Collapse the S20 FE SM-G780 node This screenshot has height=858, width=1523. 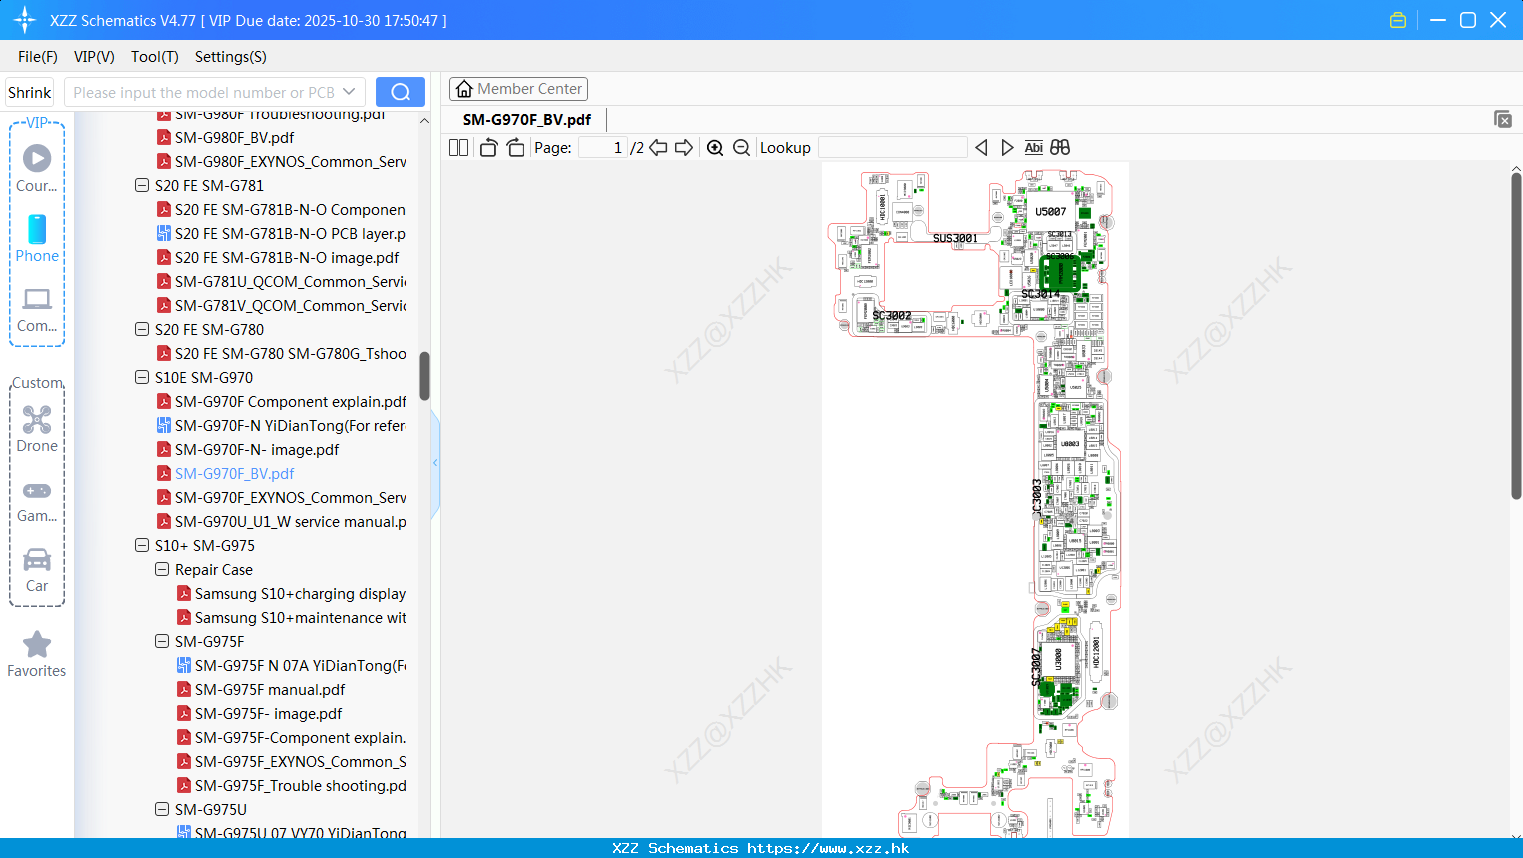tap(142, 329)
